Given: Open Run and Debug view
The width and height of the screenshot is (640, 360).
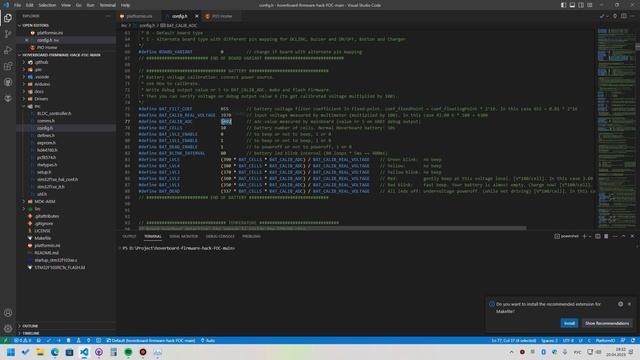Looking at the screenshot, I should [8, 50].
